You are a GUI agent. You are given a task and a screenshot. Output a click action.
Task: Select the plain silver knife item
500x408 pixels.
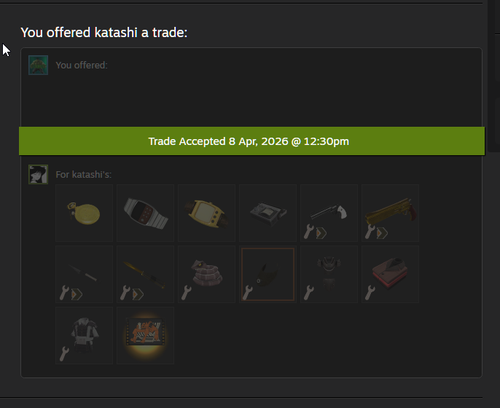(x=84, y=274)
